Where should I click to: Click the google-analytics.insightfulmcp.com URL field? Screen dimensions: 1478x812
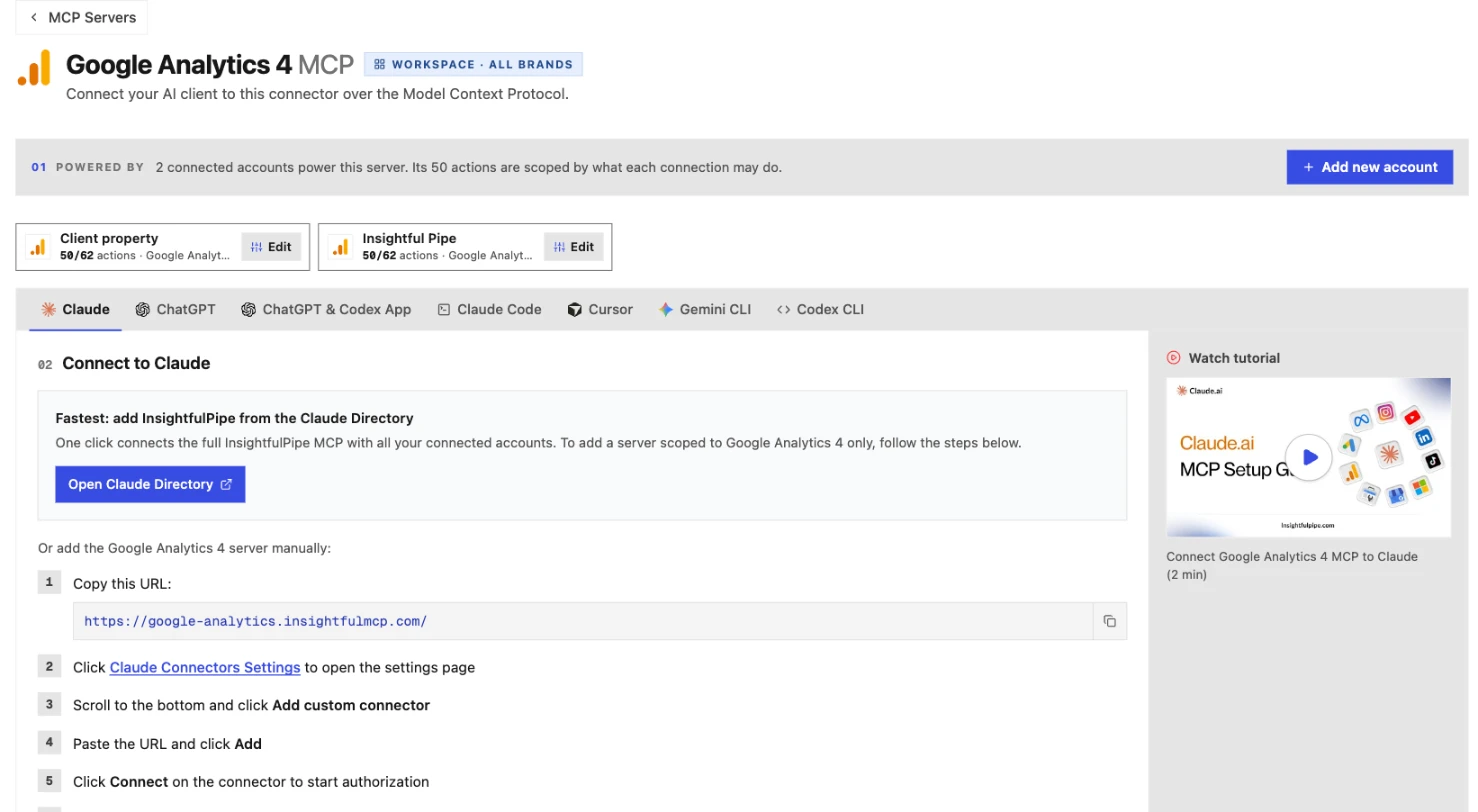pos(583,621)
